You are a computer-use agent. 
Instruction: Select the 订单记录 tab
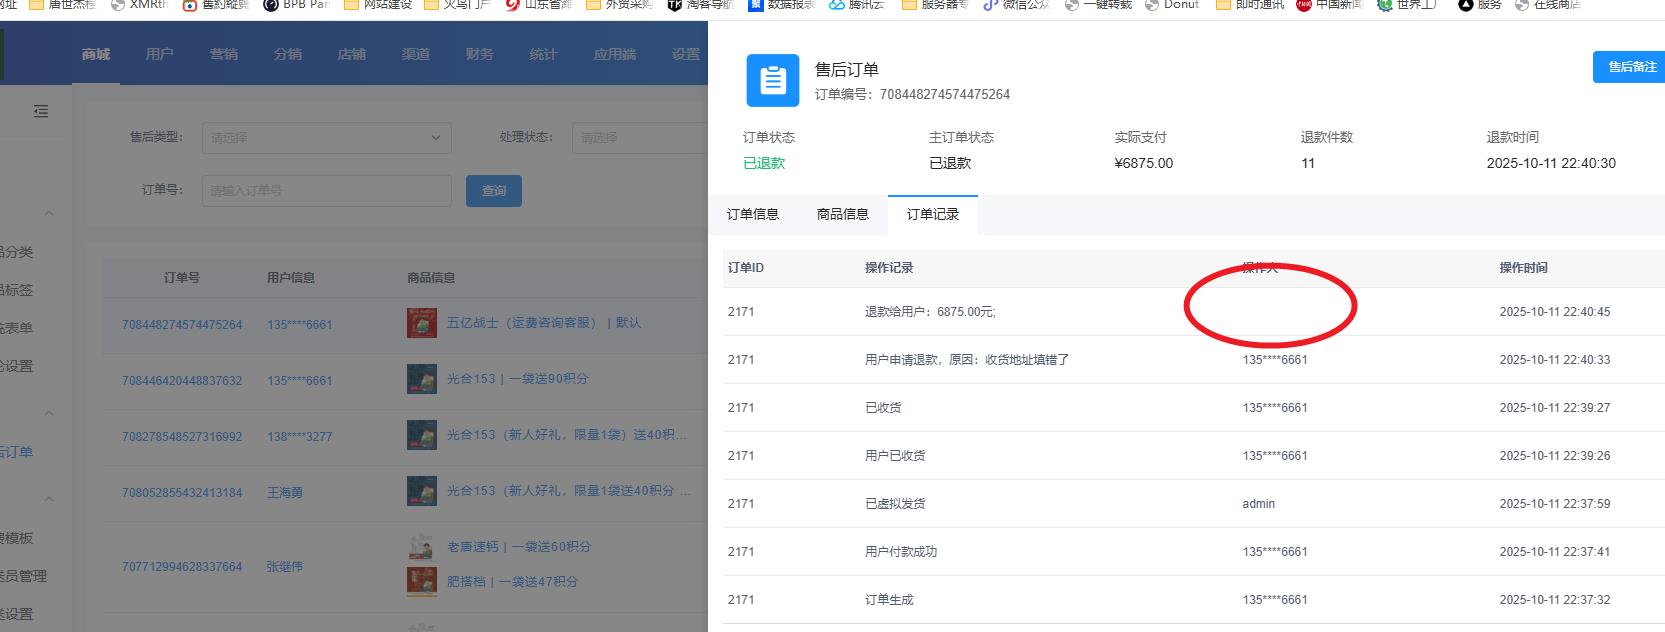tap(932, 214)
